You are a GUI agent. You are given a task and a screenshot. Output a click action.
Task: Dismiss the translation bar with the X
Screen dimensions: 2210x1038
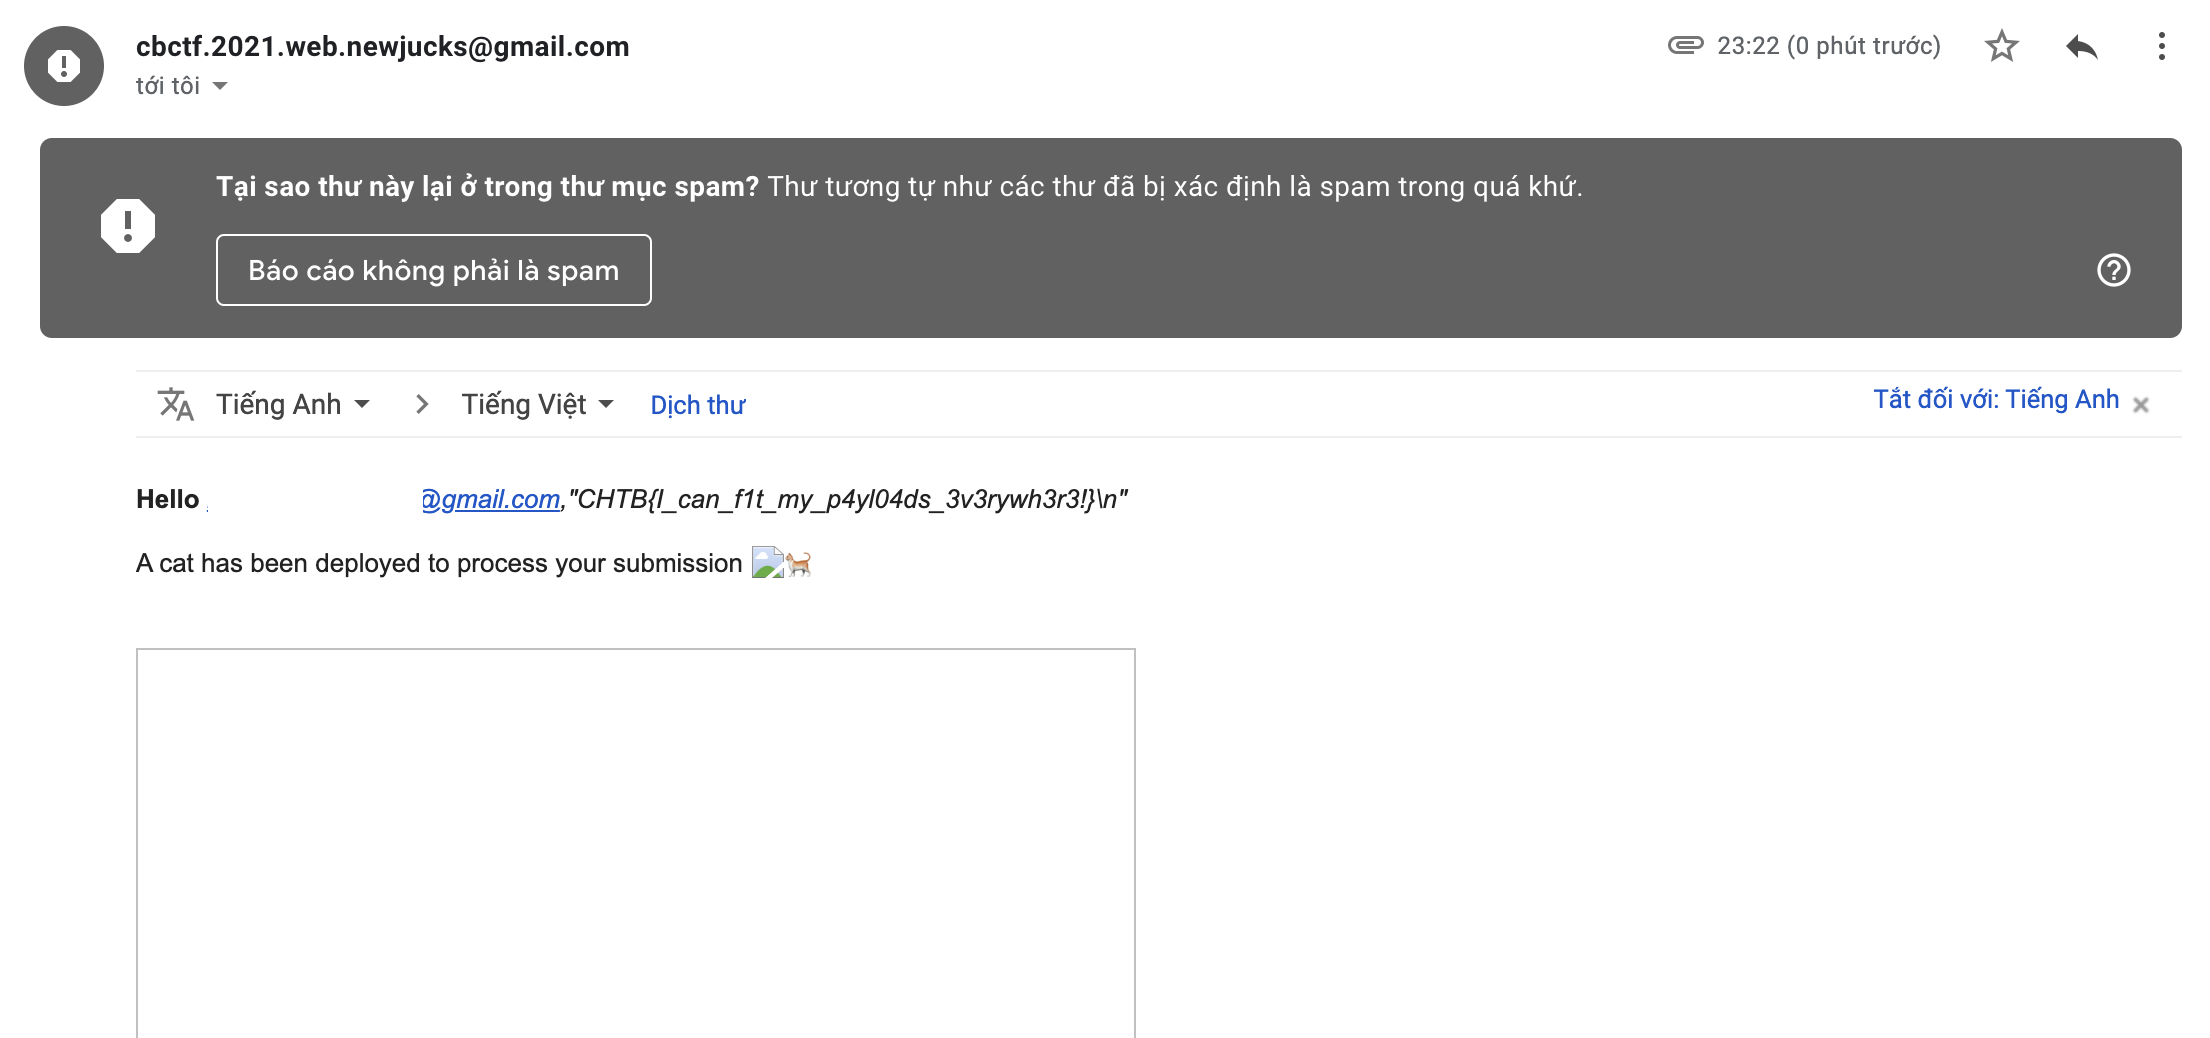click(2141, 405)
